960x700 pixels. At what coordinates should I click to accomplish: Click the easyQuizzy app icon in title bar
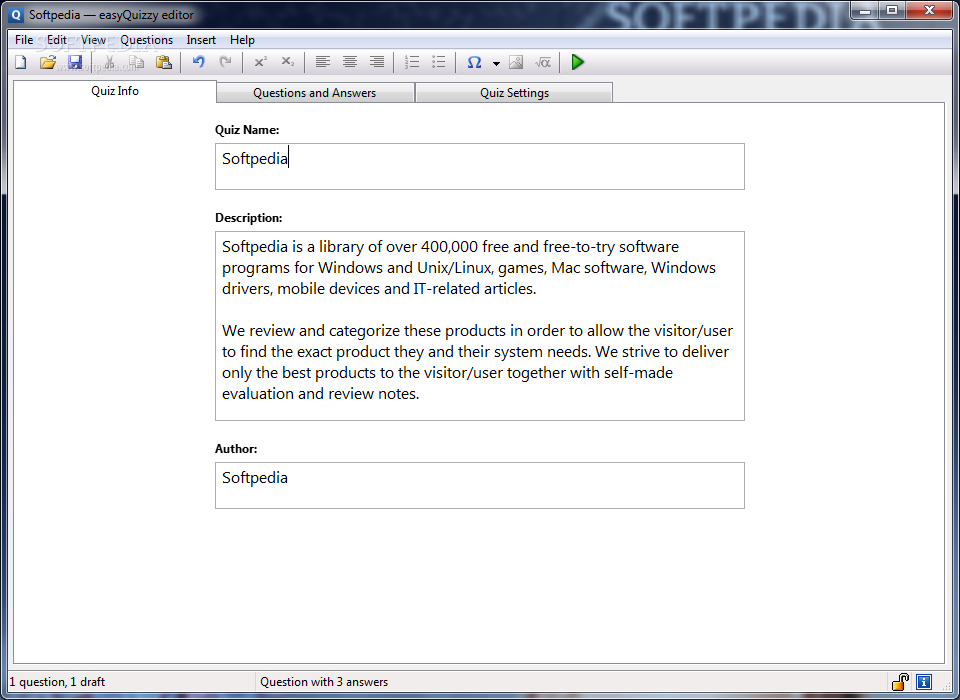[x=17, y=15]
